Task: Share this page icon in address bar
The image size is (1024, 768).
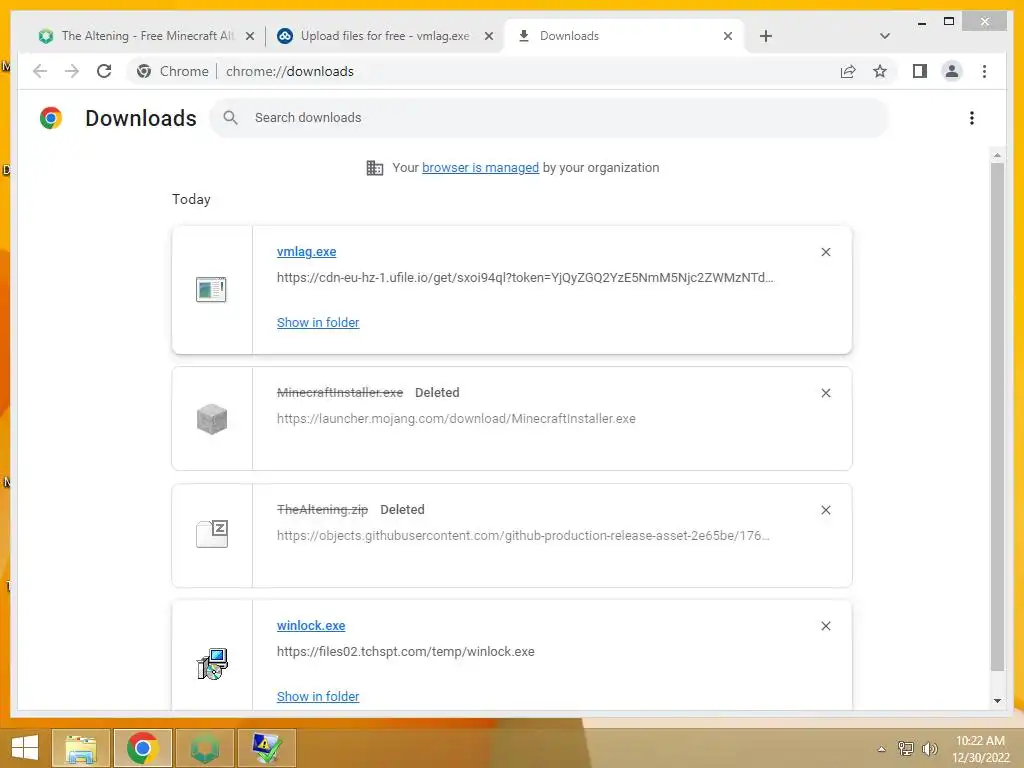Action: coord(848,71)
